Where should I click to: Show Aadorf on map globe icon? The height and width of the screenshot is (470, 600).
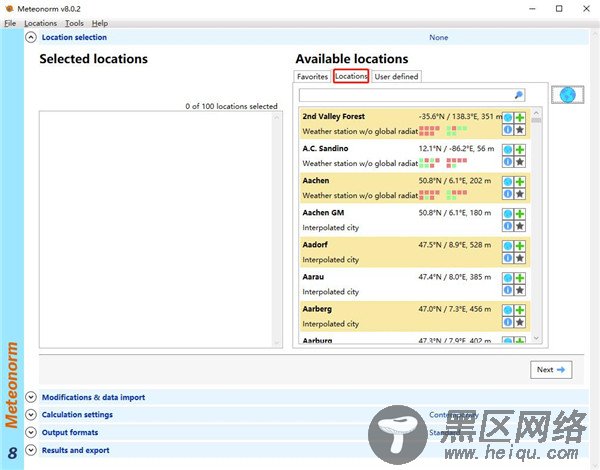508,246
